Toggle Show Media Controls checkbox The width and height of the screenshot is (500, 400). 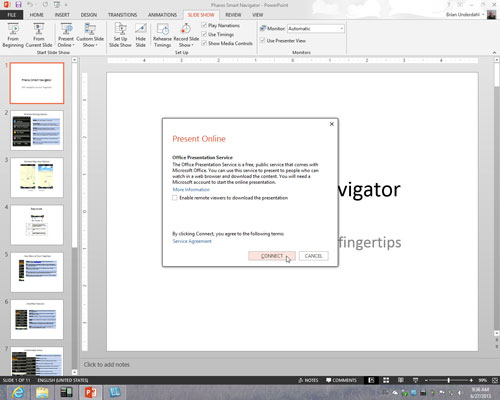(204, 43)
